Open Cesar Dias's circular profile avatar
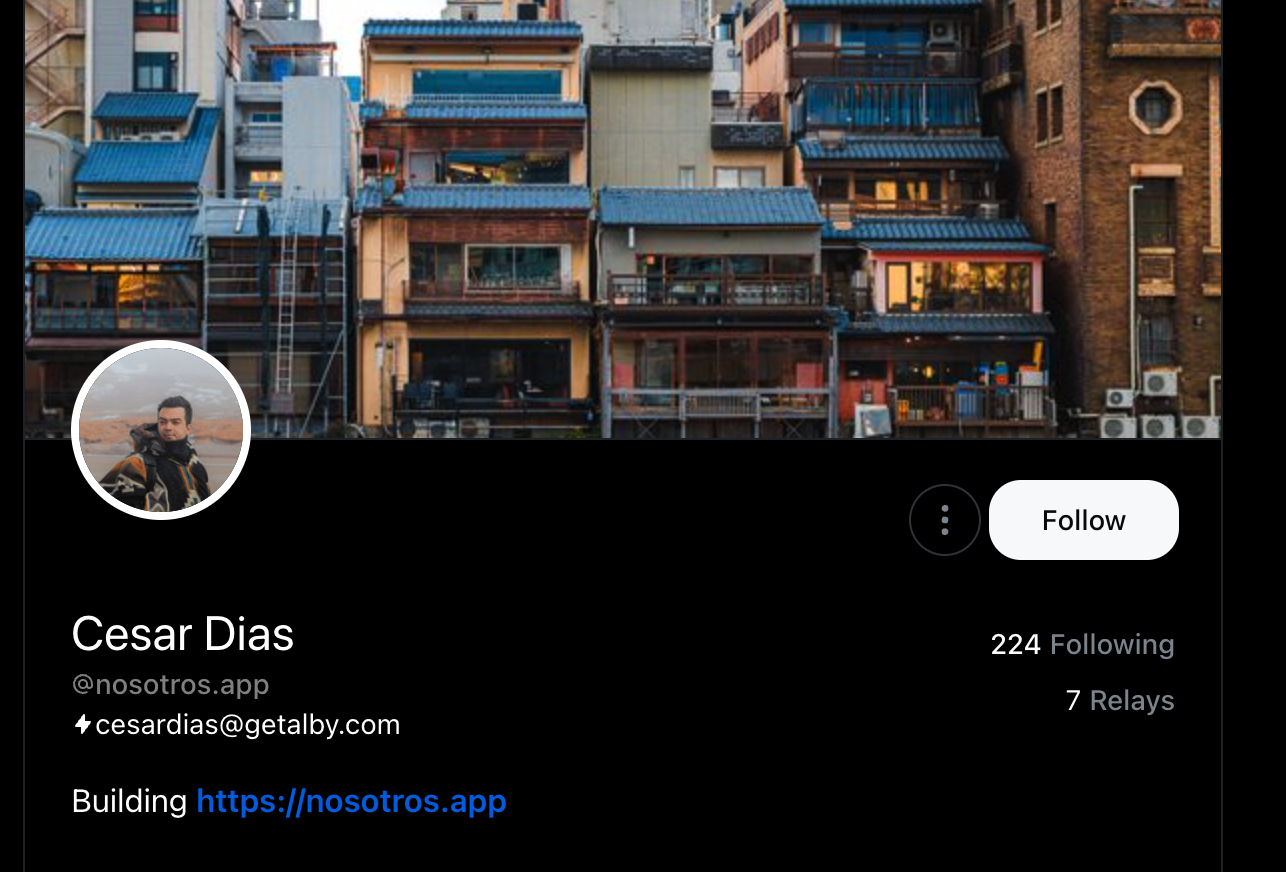Image resolution: width=1286 pixels, height=872 pixels. point(161,430)
